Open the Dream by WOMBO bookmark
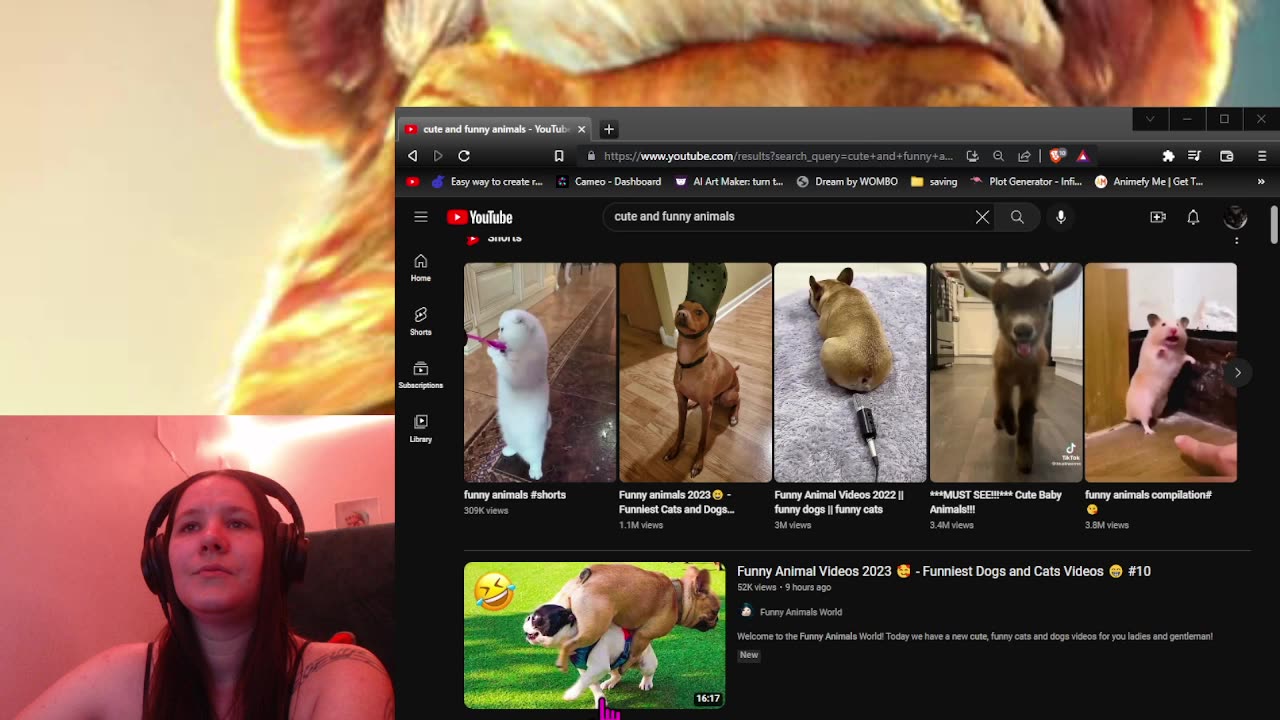Viewport: 1280px width, 720px height. tap(846, 182)
